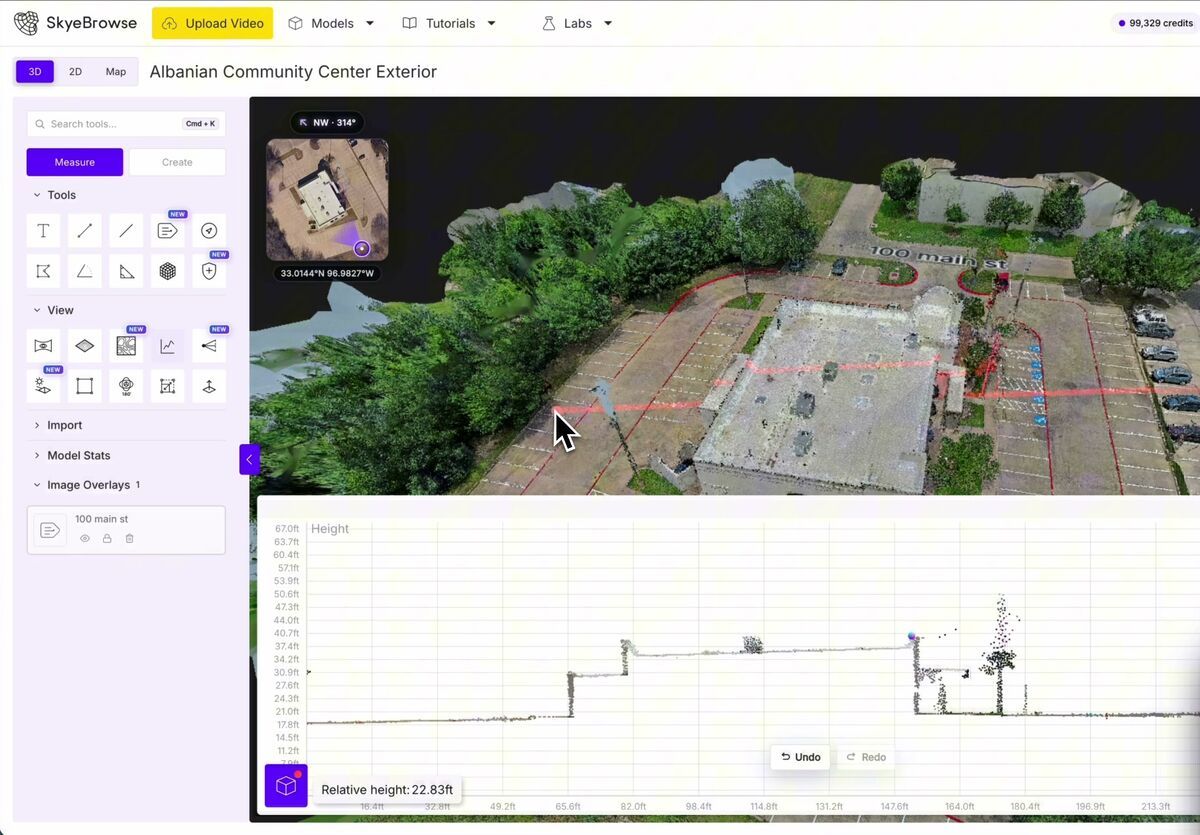The image size is (1200, 835).
Task: Collapse the View section
Action: (53, 310)
